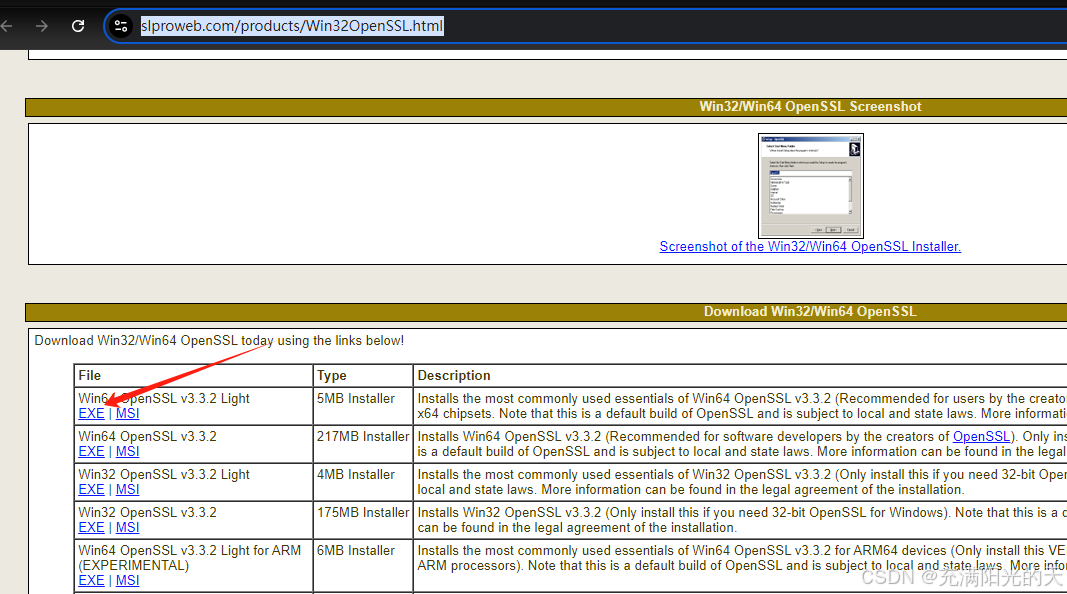
Task: Click the browser forward arrow
Action: (x=42, y=26)
